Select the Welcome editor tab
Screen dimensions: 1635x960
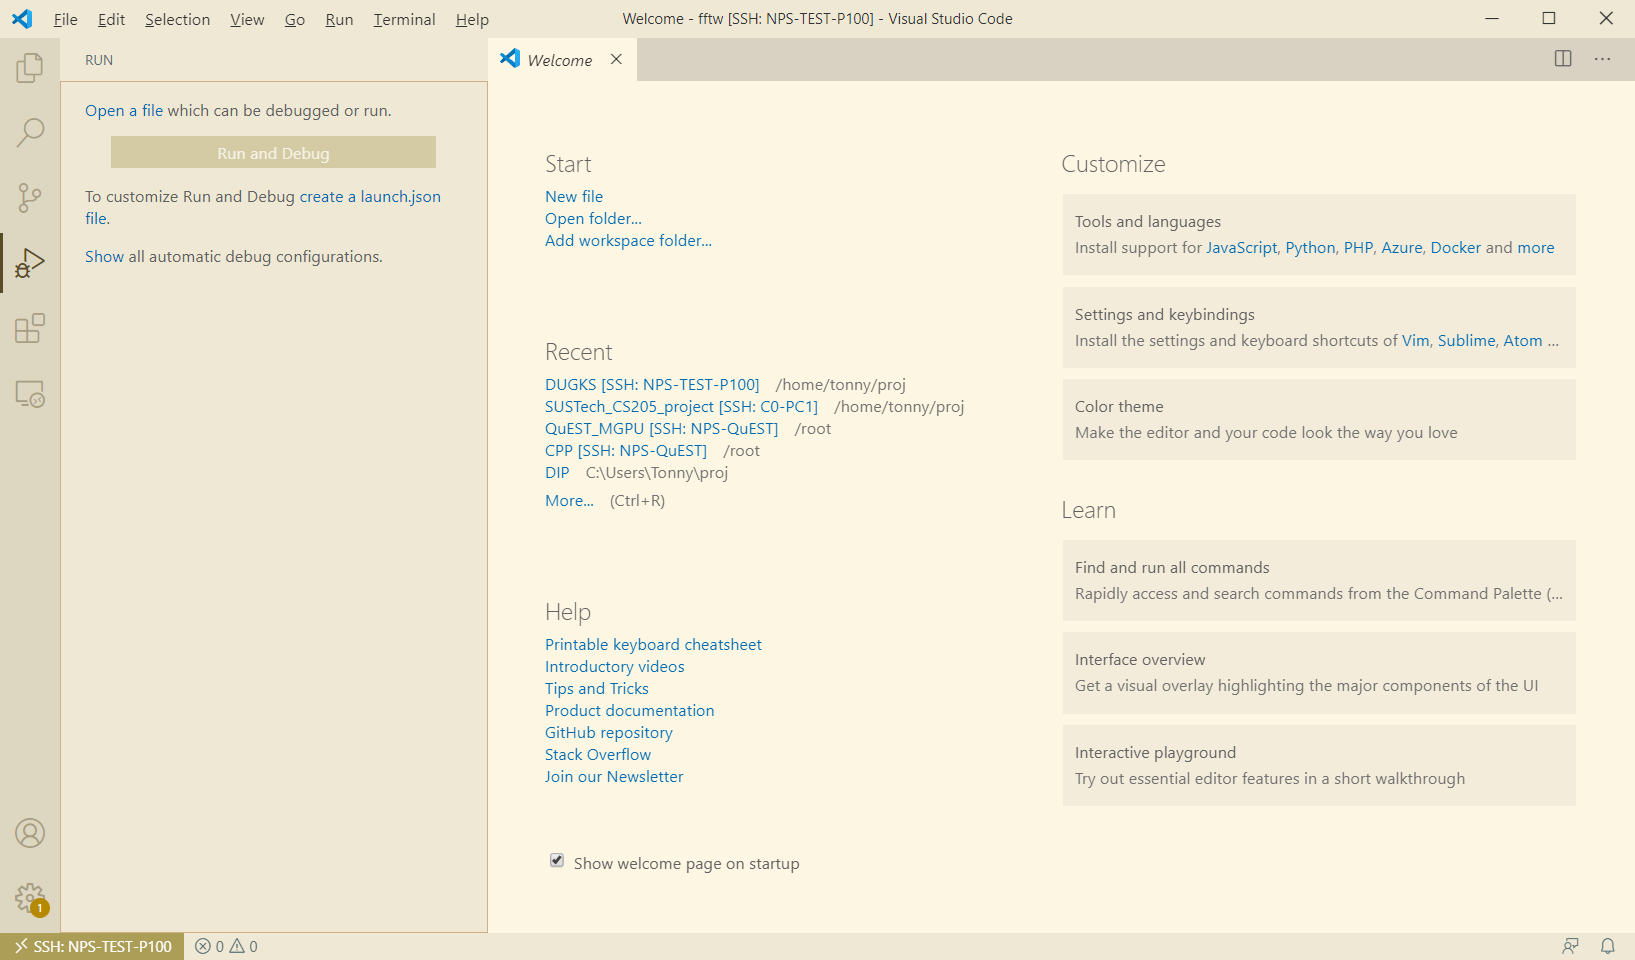pos(560,60)
